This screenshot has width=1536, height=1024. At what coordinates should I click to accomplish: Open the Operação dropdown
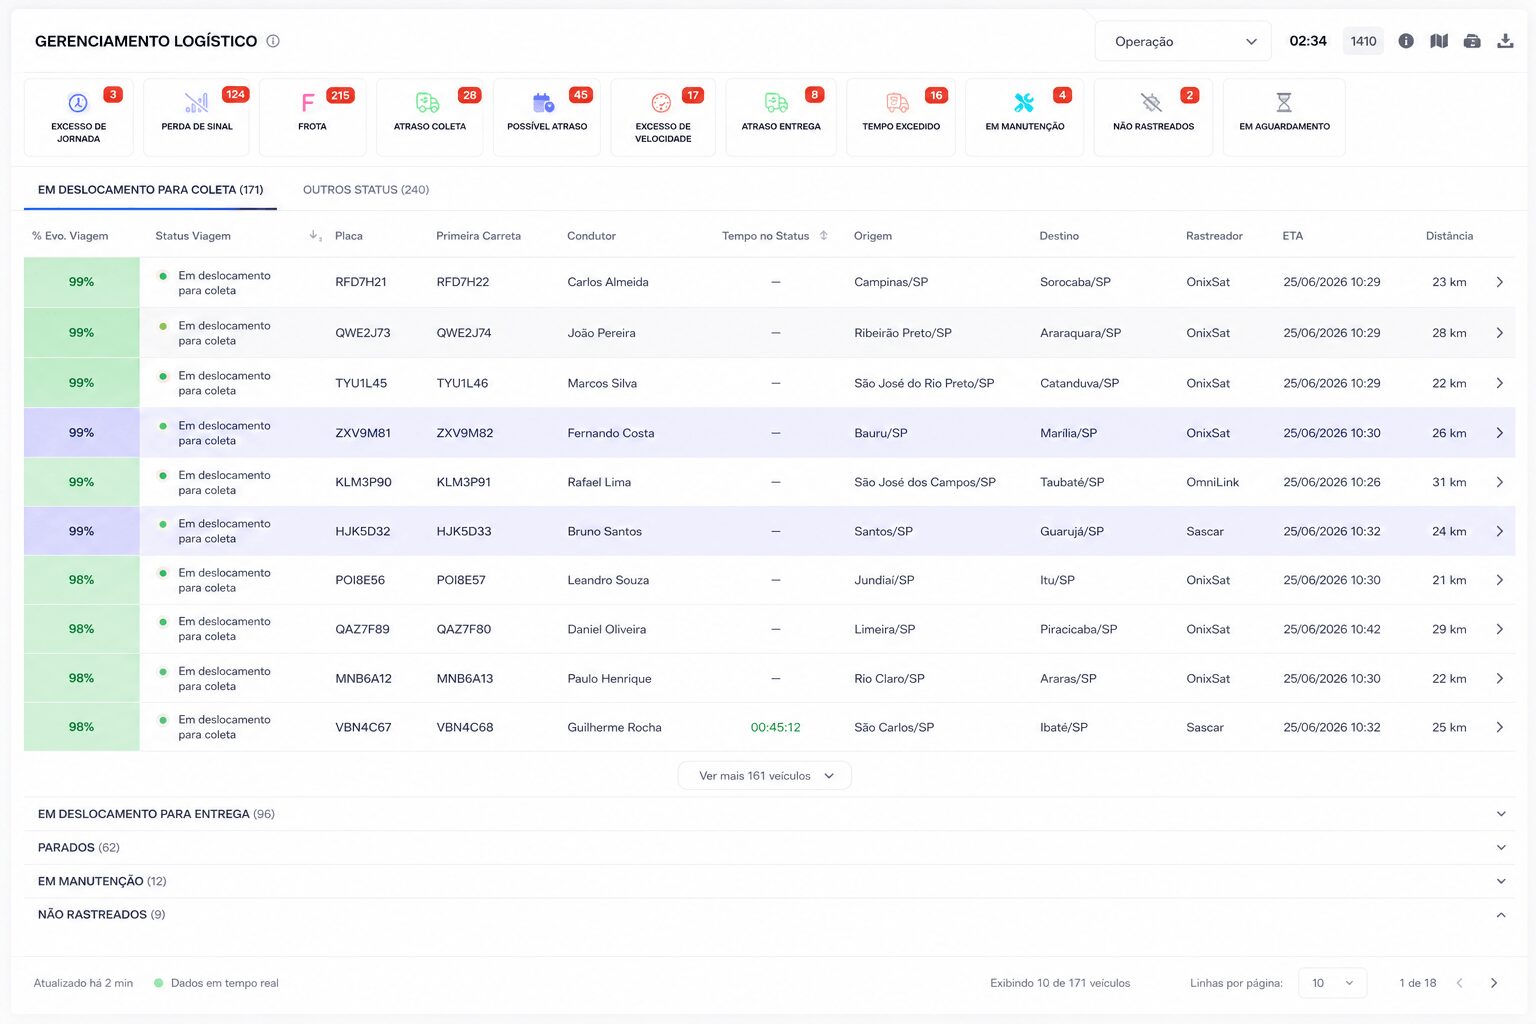(1183, 41)
